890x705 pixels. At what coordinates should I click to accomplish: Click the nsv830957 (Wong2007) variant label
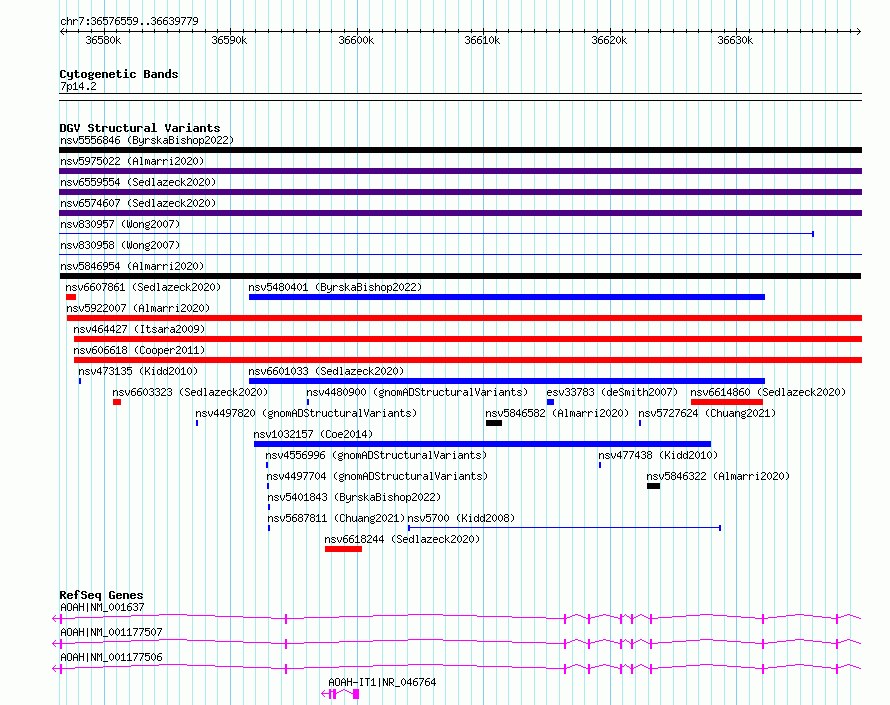(120, 224)
